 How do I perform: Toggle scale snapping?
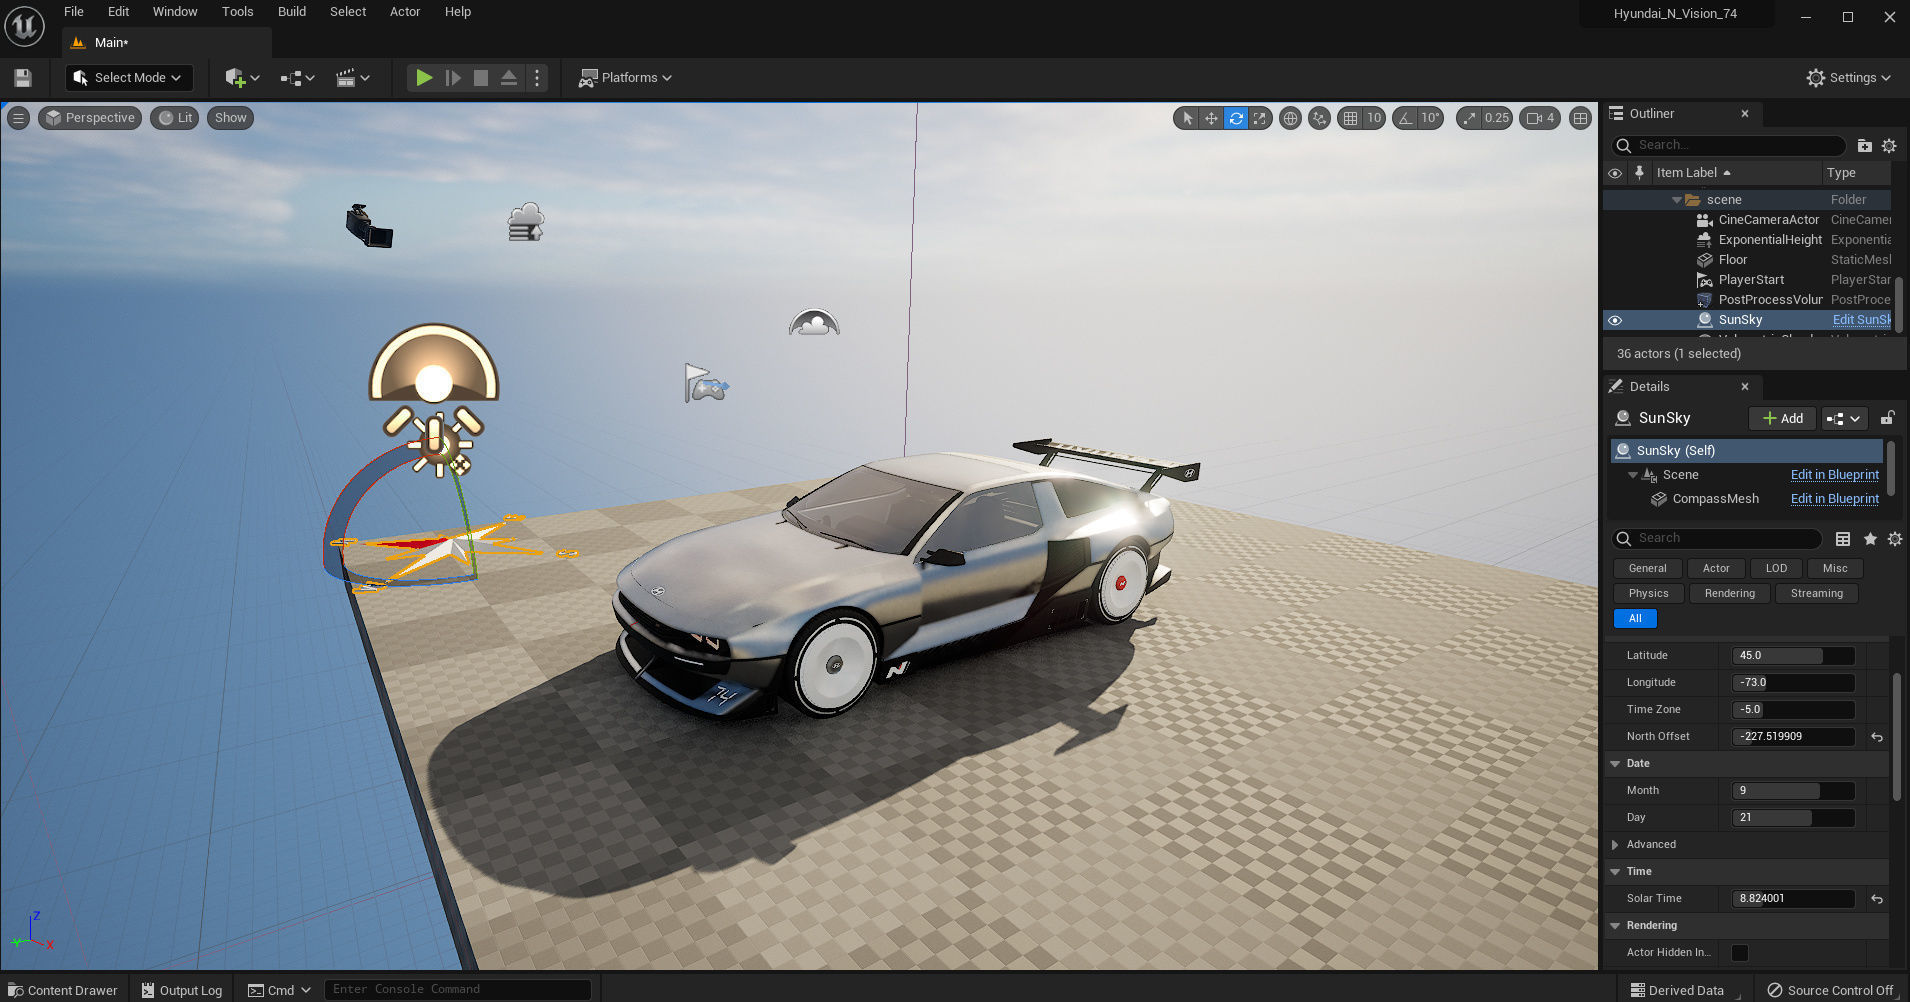pos(1468,118)
